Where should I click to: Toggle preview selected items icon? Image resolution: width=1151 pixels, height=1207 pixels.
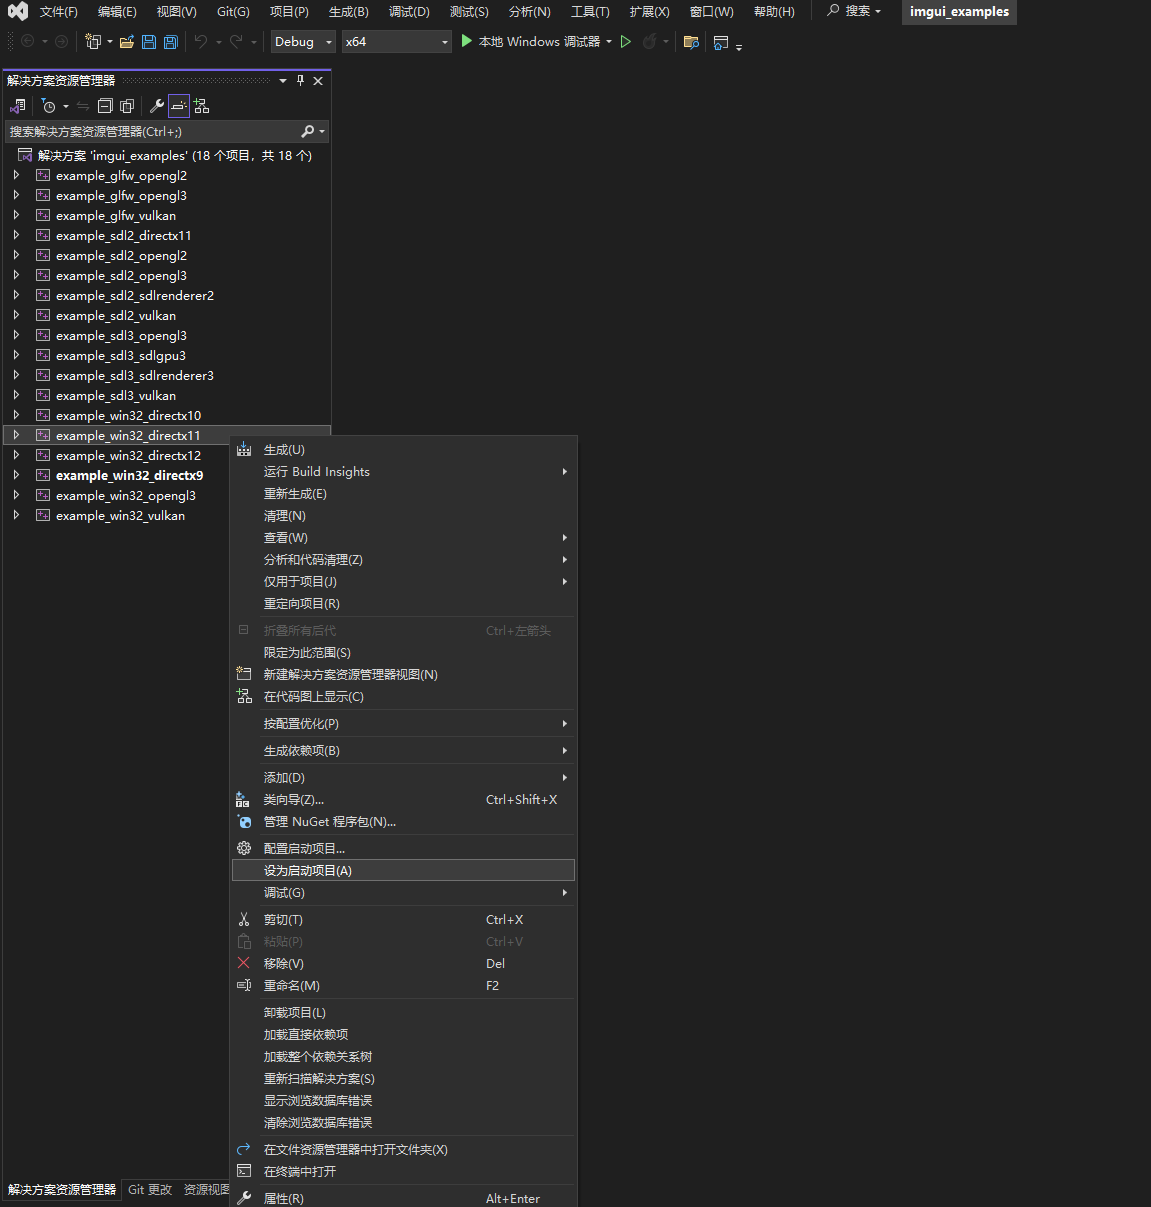179,106
